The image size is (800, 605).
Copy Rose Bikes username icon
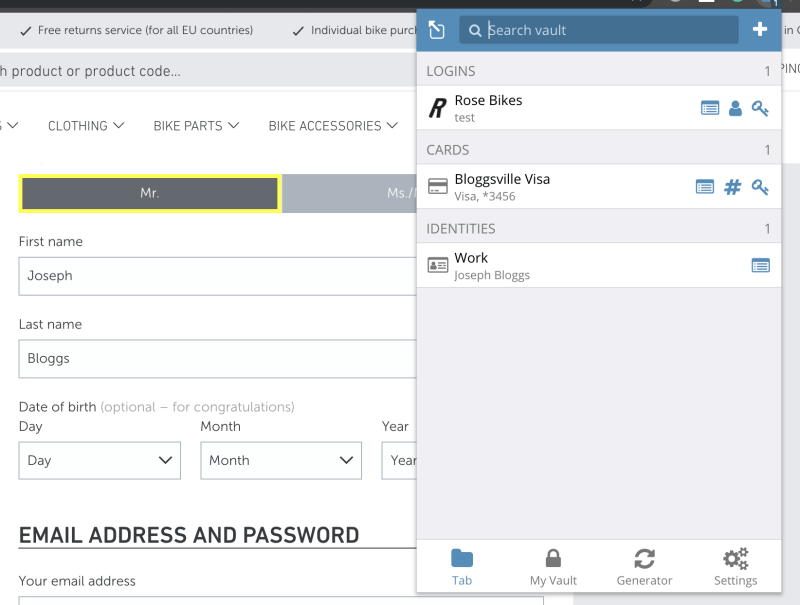[x=735, y=108]
